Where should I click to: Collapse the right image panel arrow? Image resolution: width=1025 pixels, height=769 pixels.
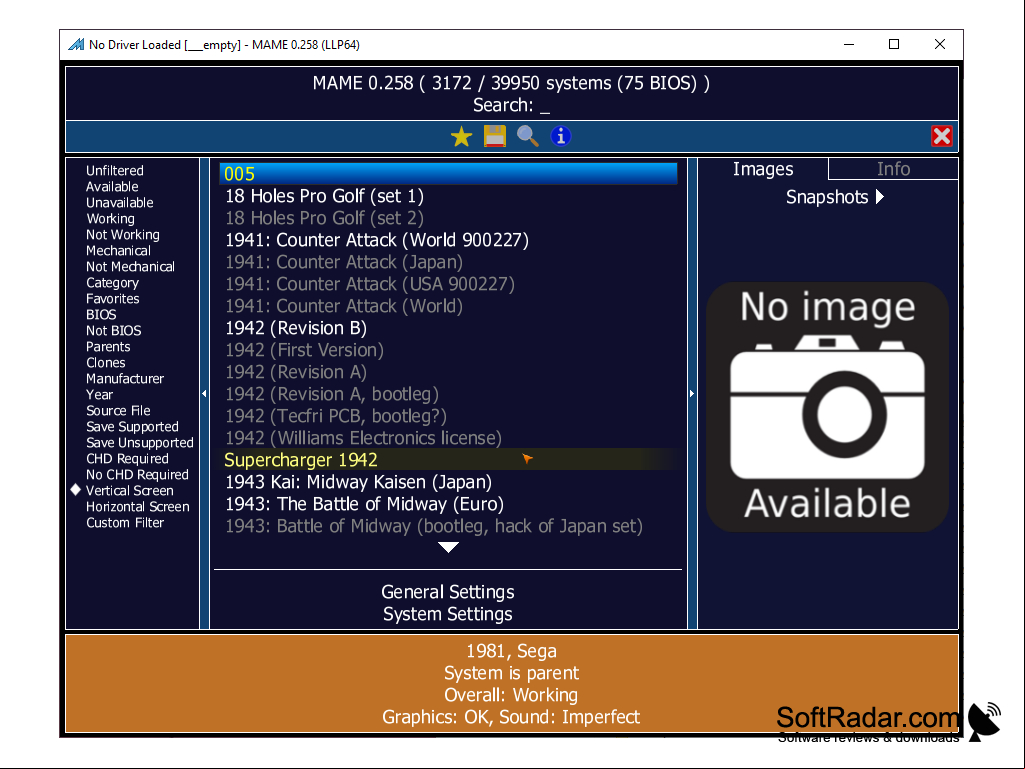692,394
